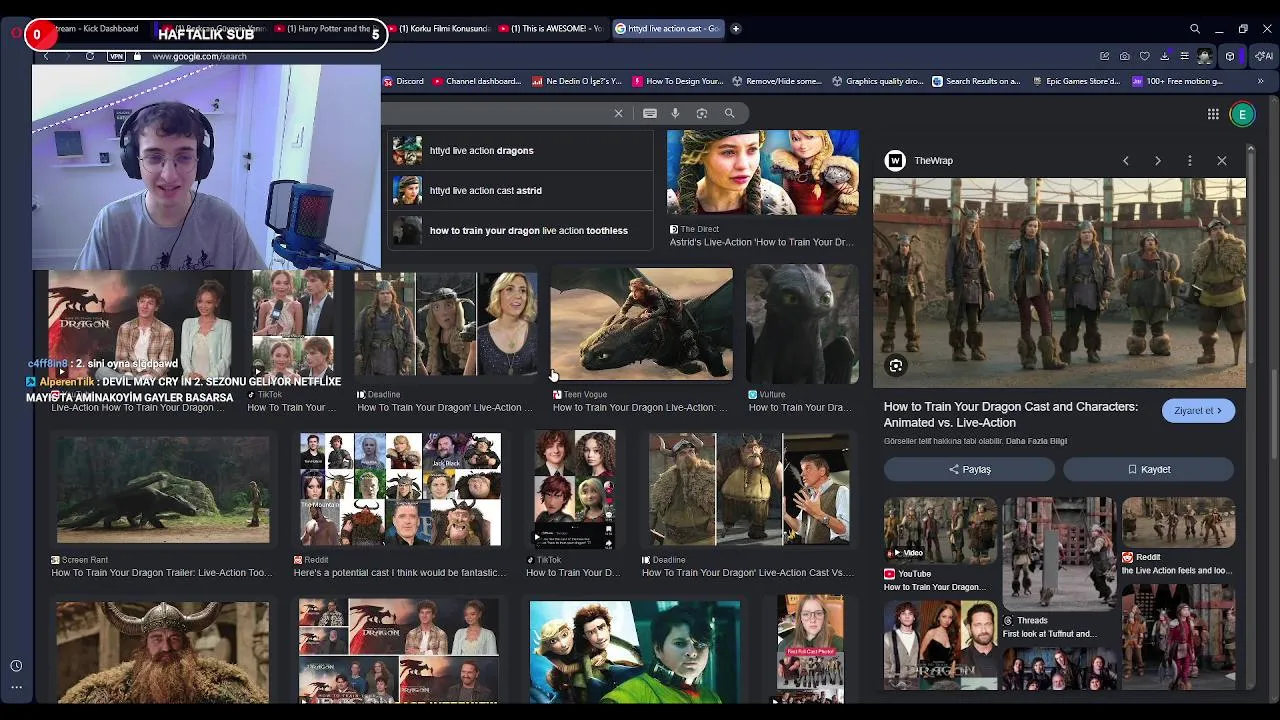Open TheWrap source name in preview
The image size is (1280, 720).
tap(933, 161)
